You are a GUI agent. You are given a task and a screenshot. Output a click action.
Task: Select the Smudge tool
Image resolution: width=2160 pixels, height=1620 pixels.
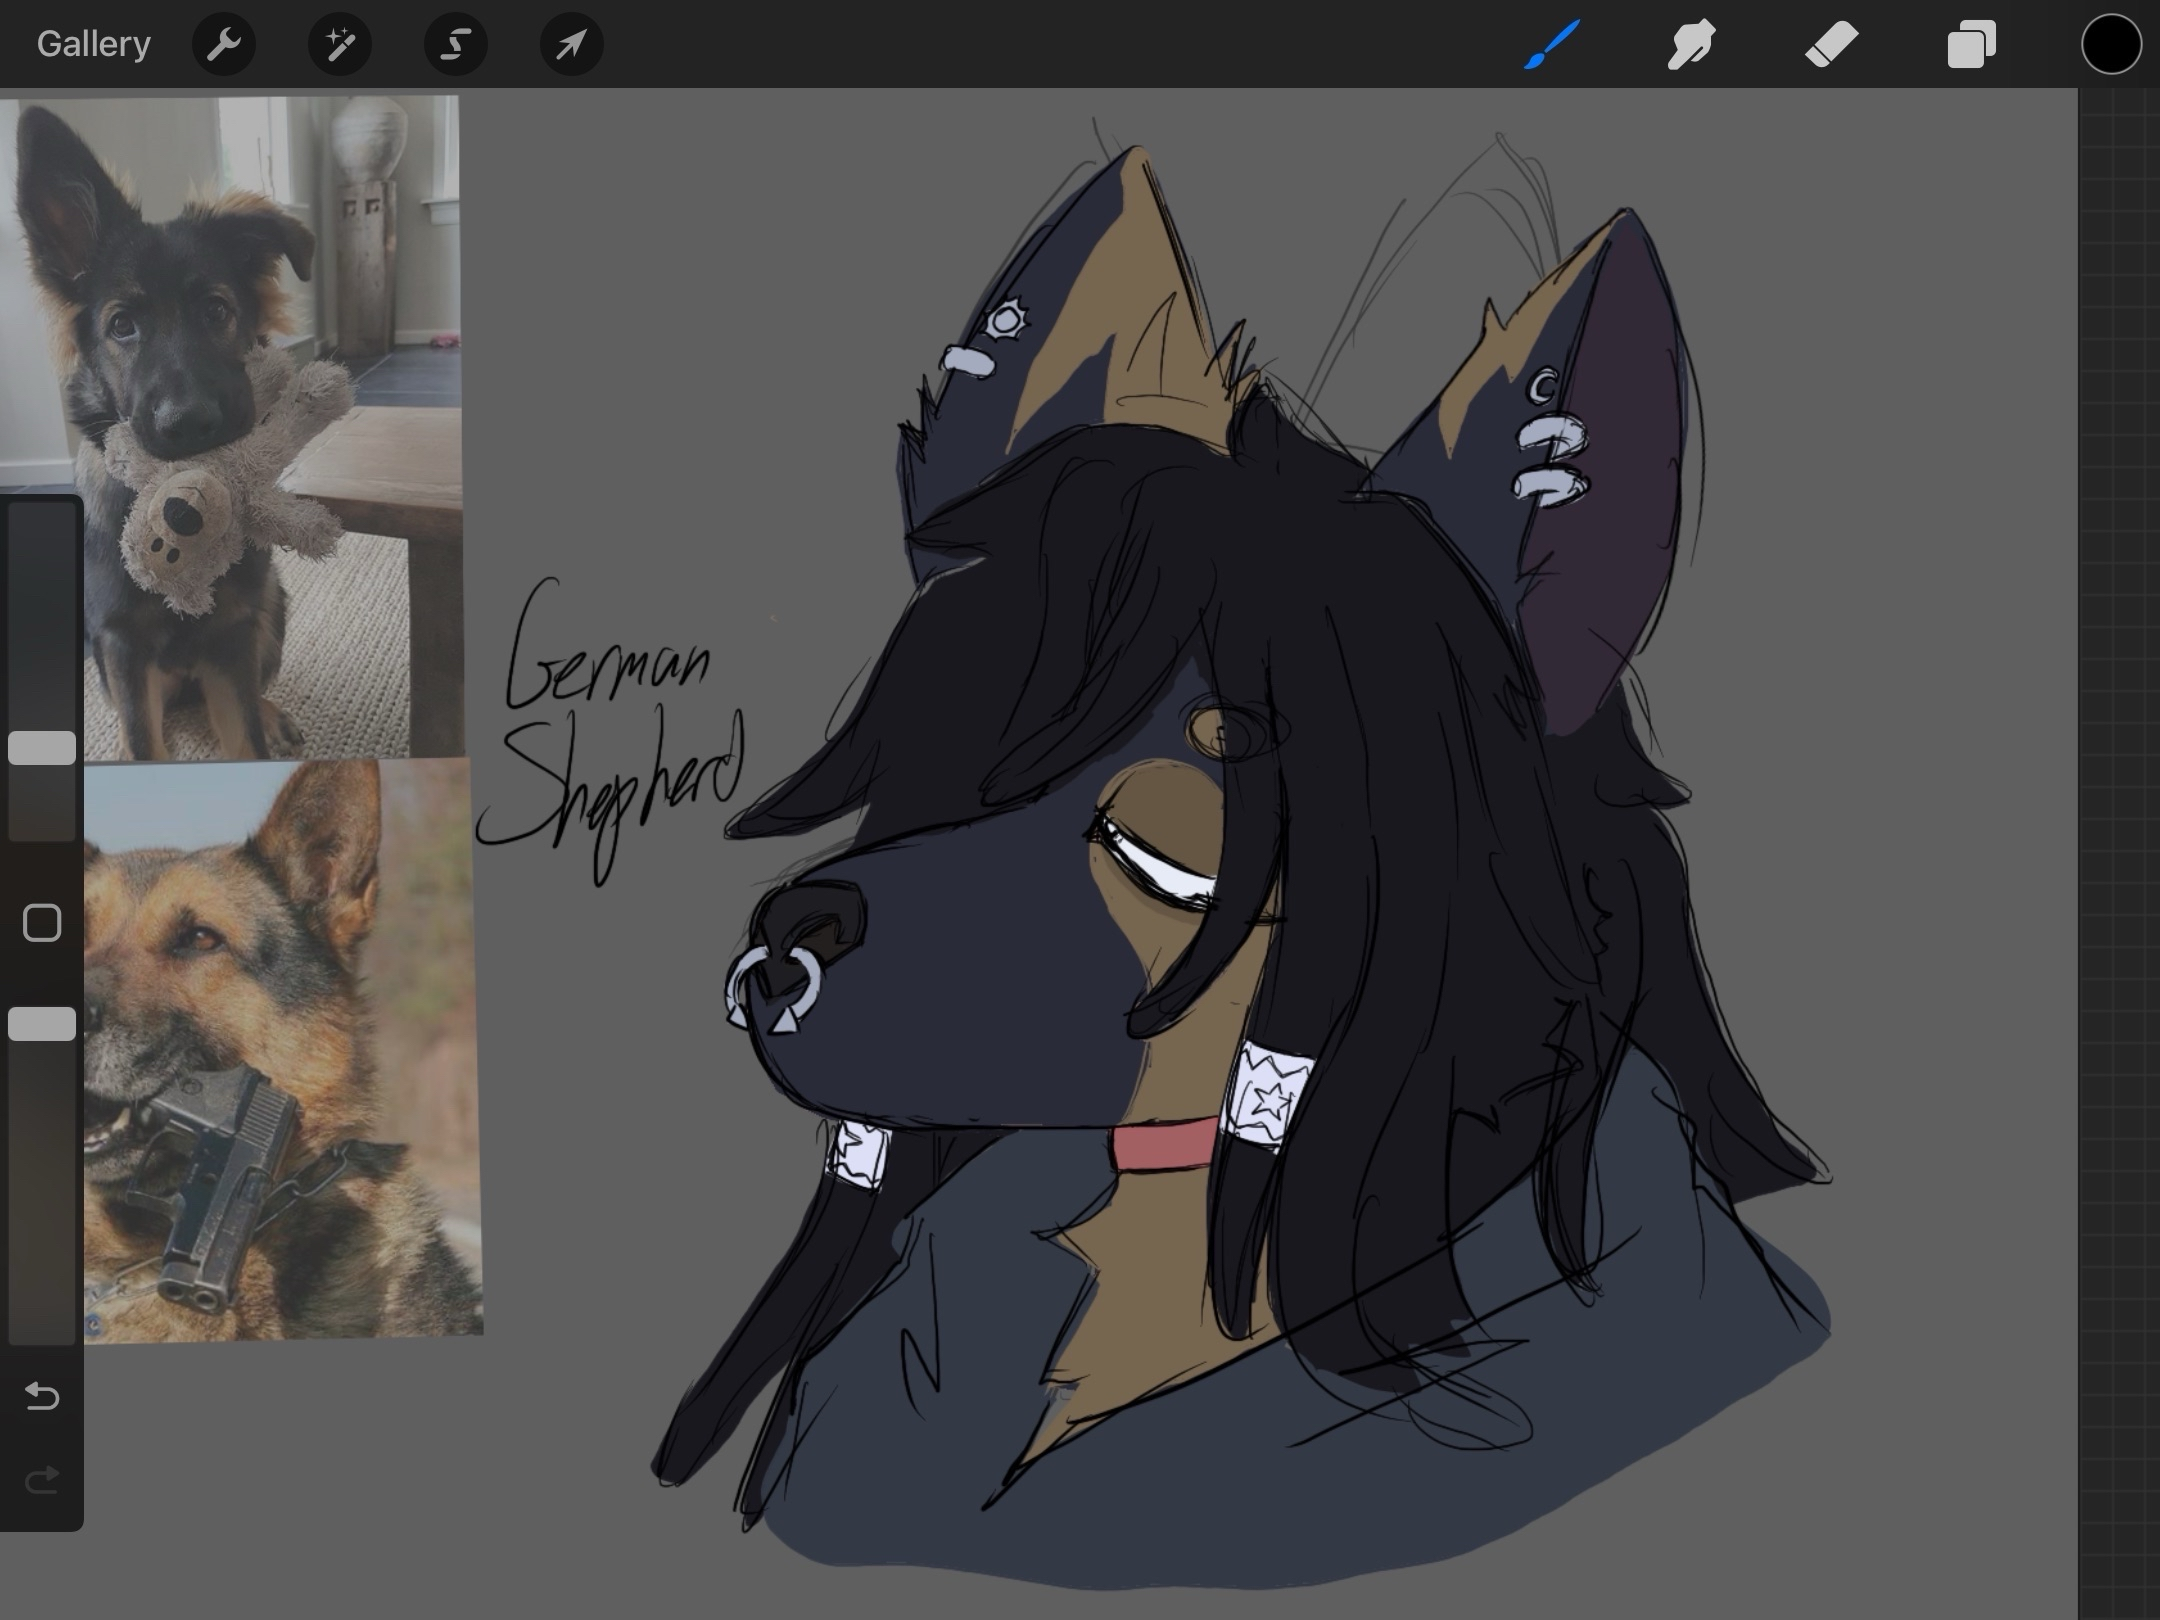tap(1691, 44)
